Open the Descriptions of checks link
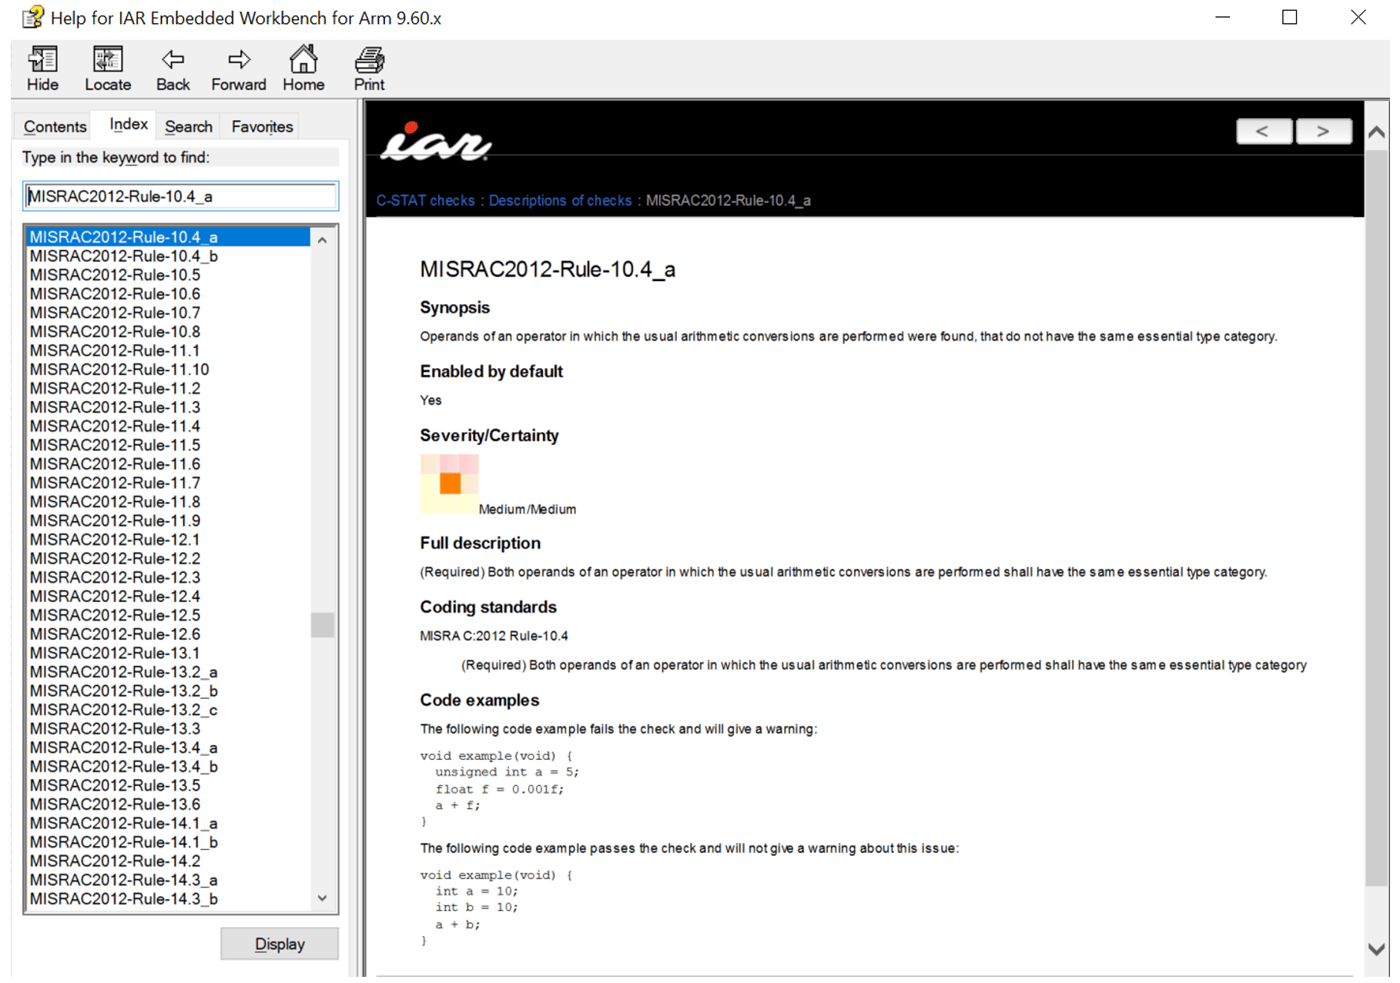The height and width of the screenshot is (983, 1400). pyautogui.click(x=559, y=200)
